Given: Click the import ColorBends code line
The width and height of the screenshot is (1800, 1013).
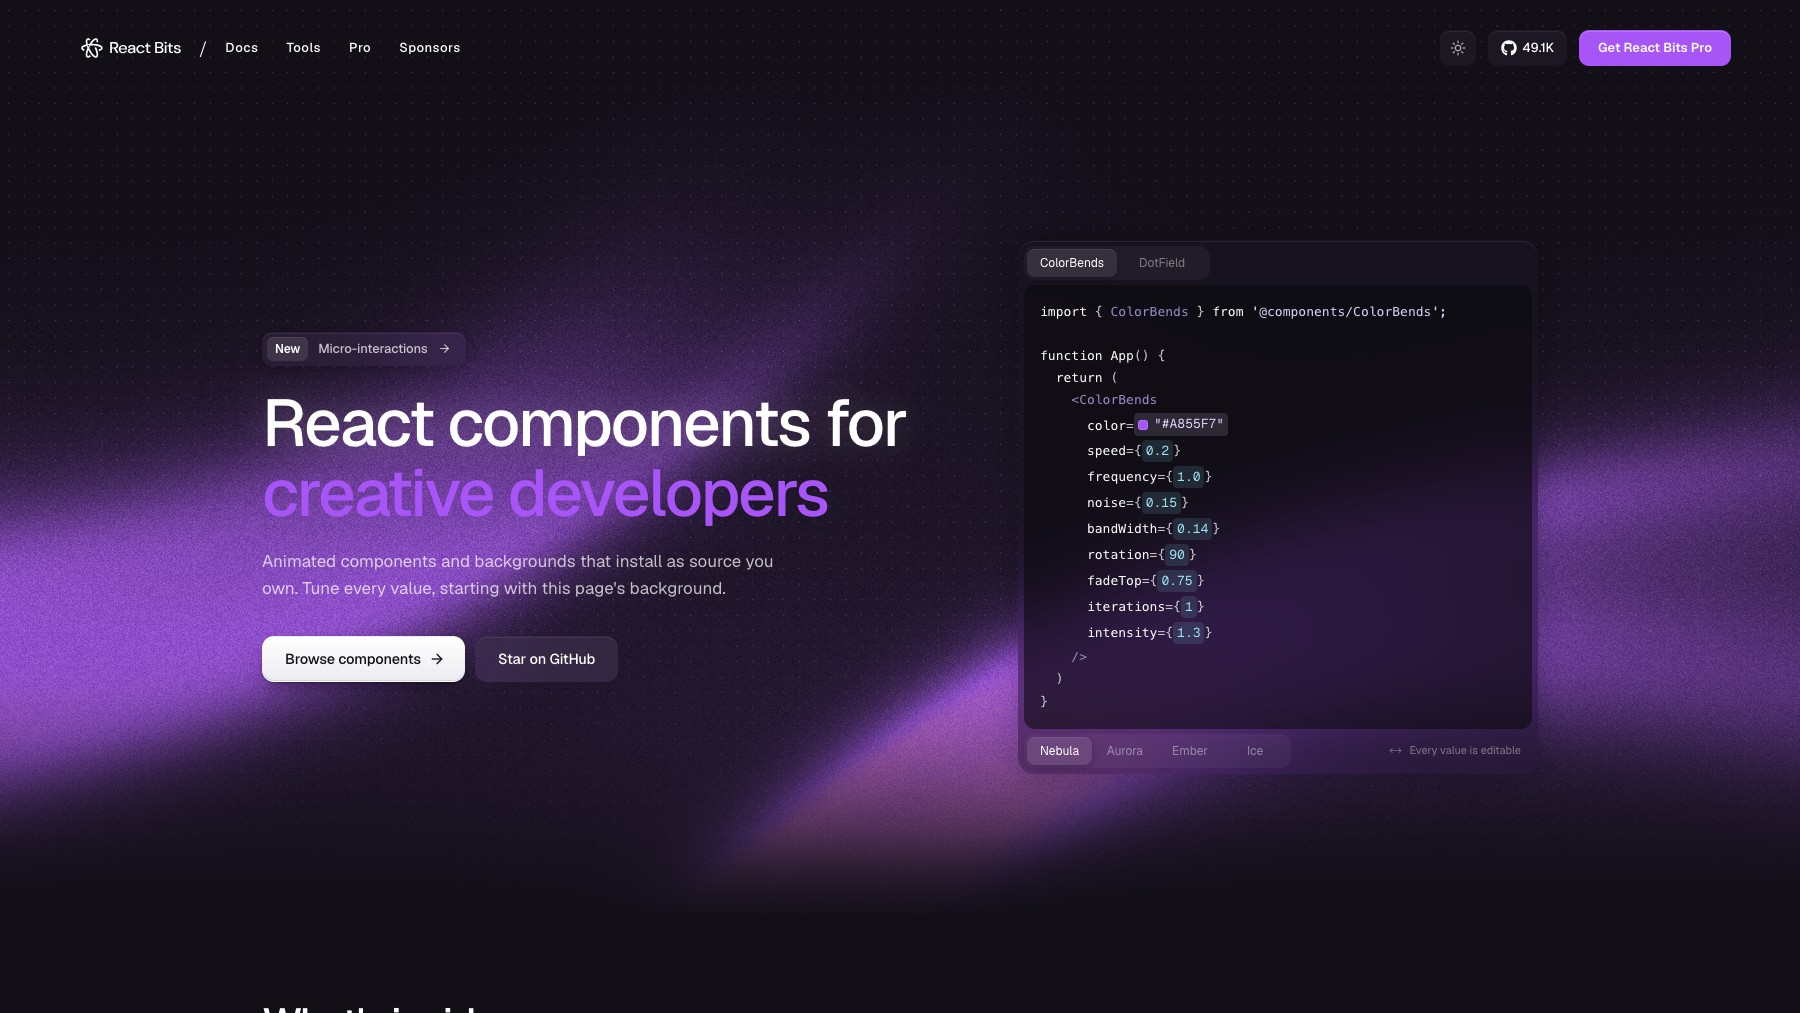Looking at the screenshot, I should tap(1243, 312).
